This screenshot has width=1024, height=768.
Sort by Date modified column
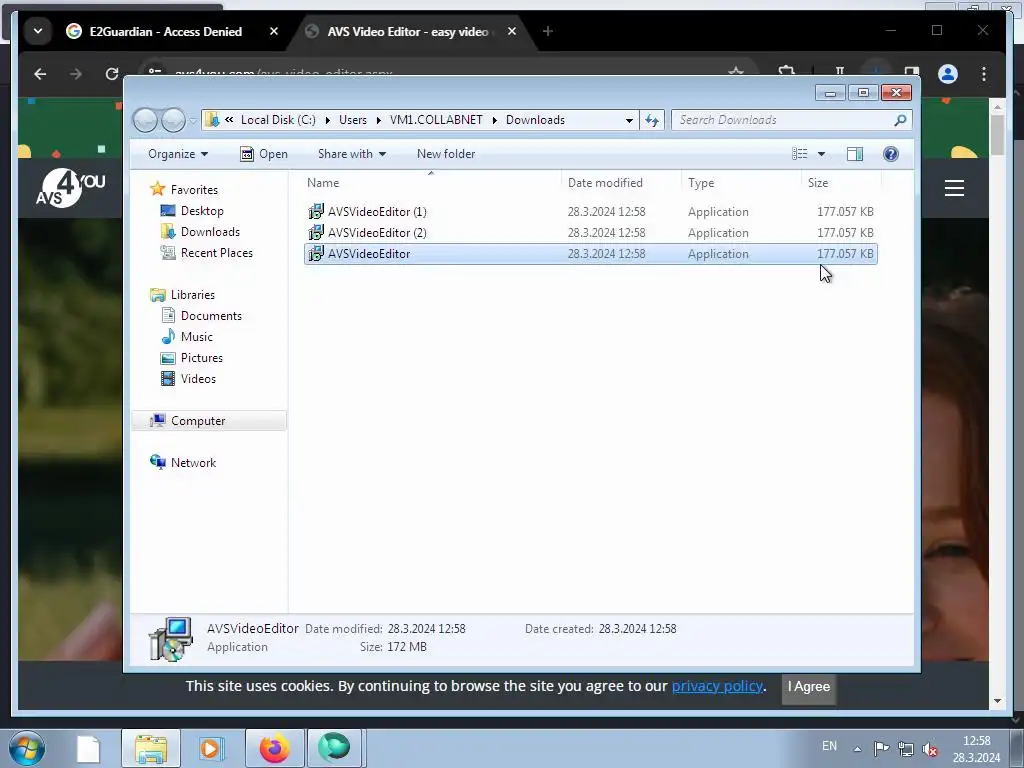tap(605, 183)
